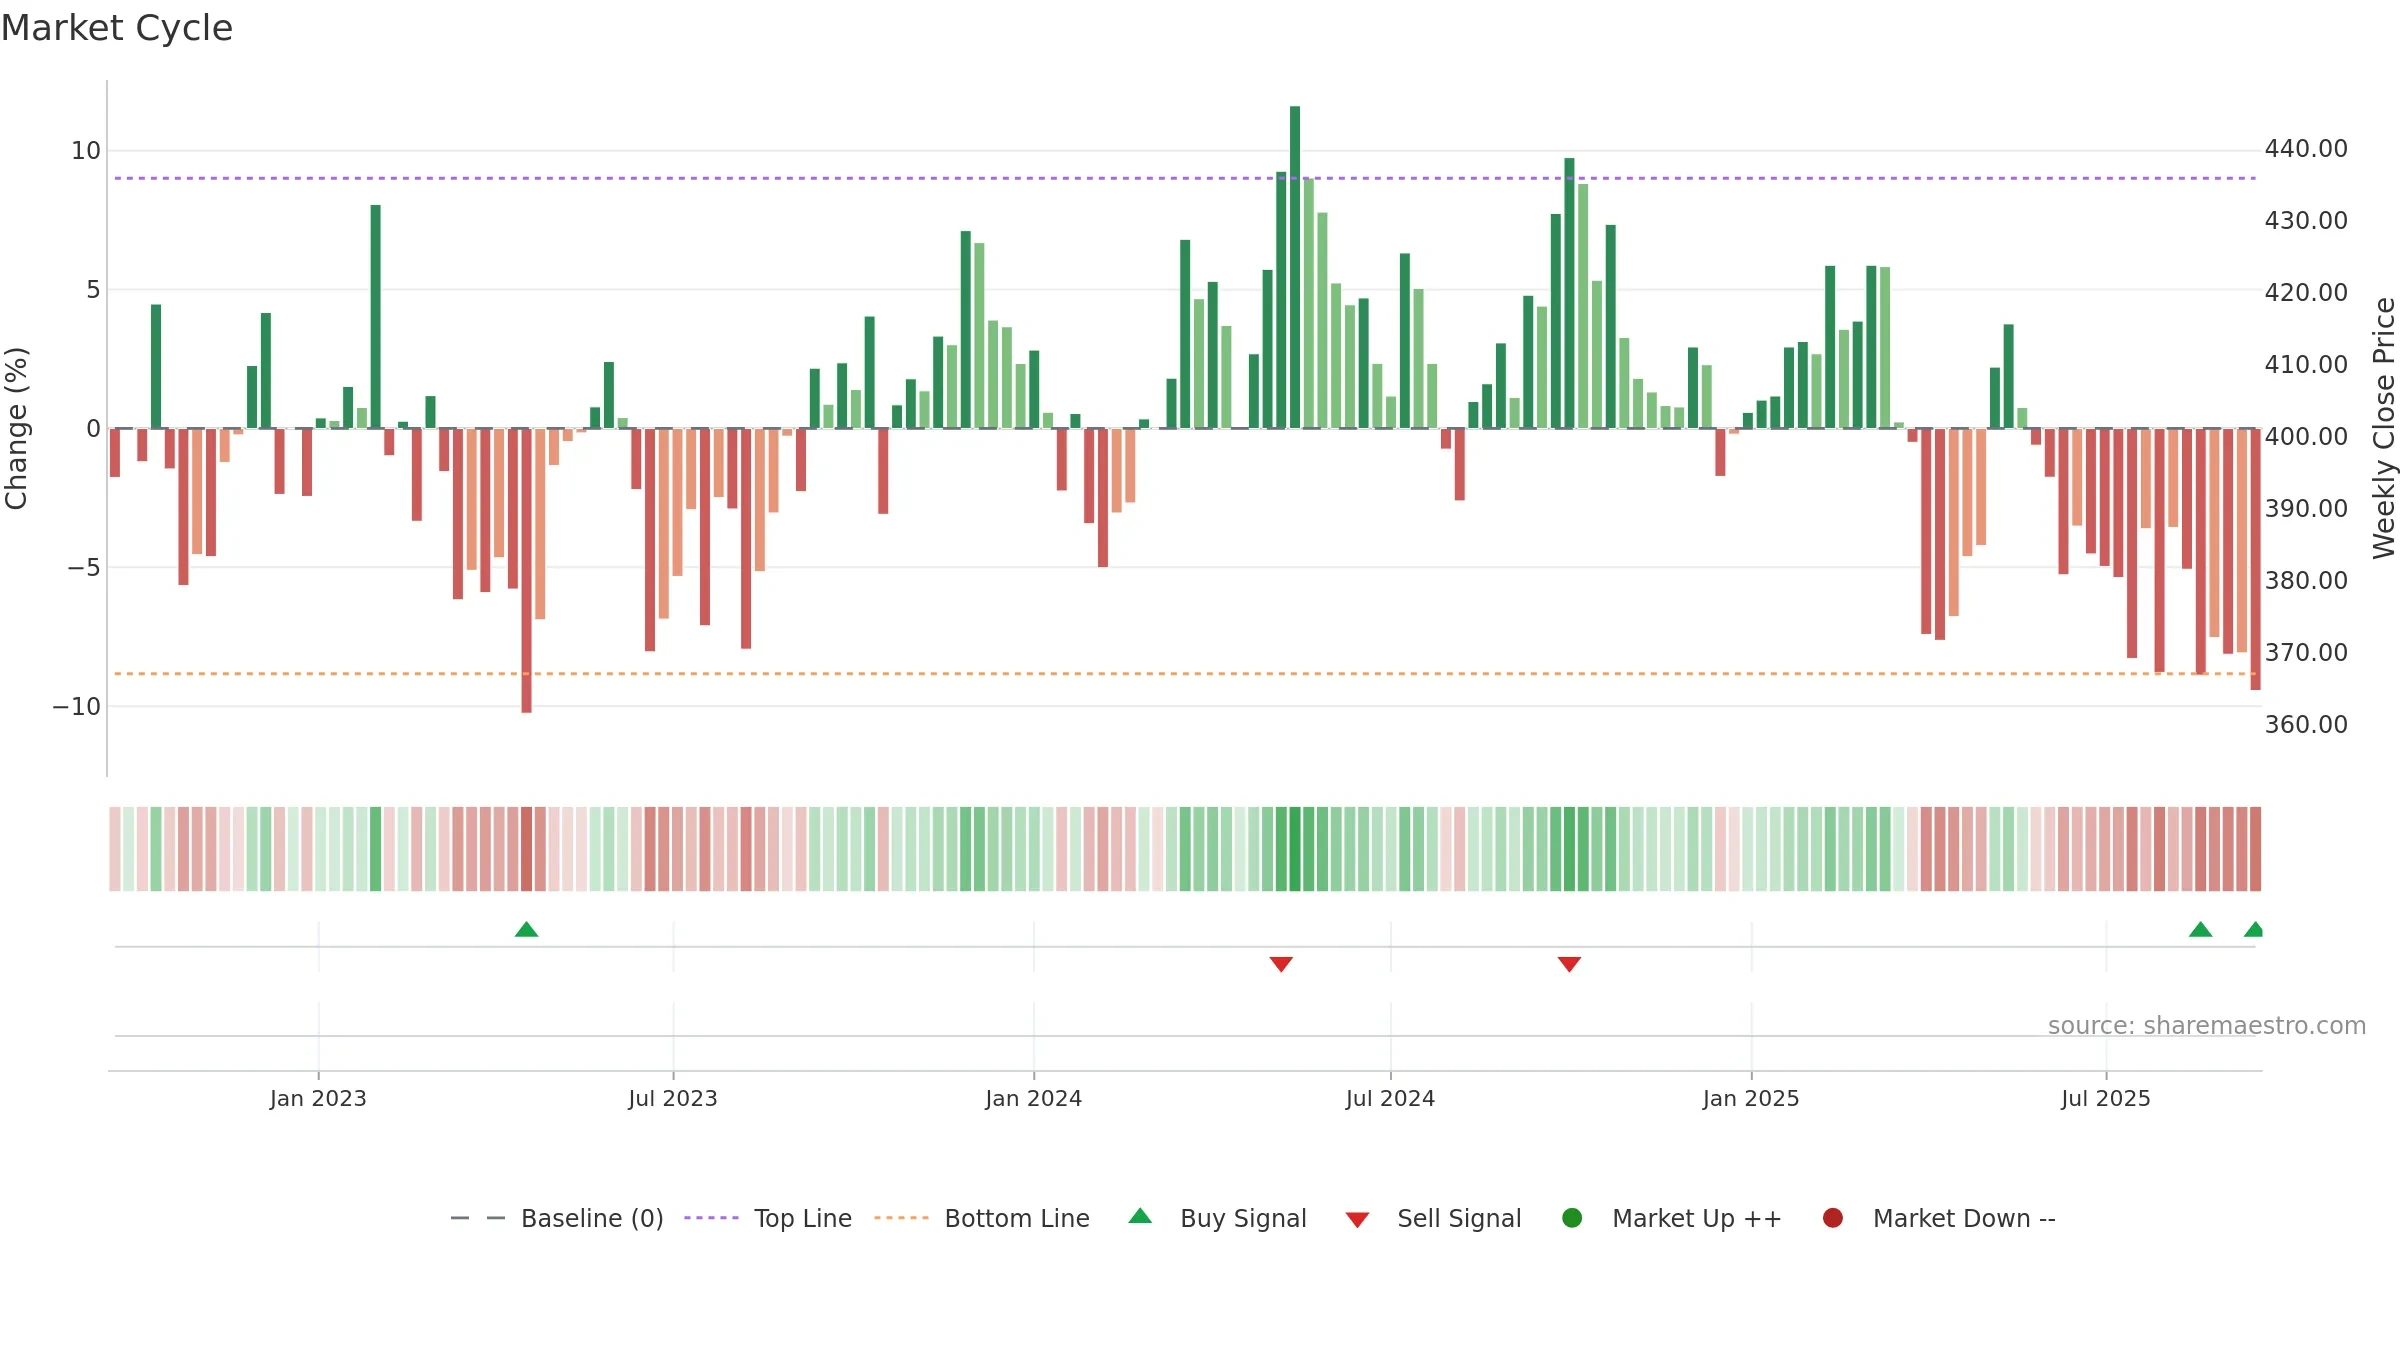The image size is (2400, 1350).
Task: Toggle the Baseline (0) legend entry
Action: (557, 1218)
